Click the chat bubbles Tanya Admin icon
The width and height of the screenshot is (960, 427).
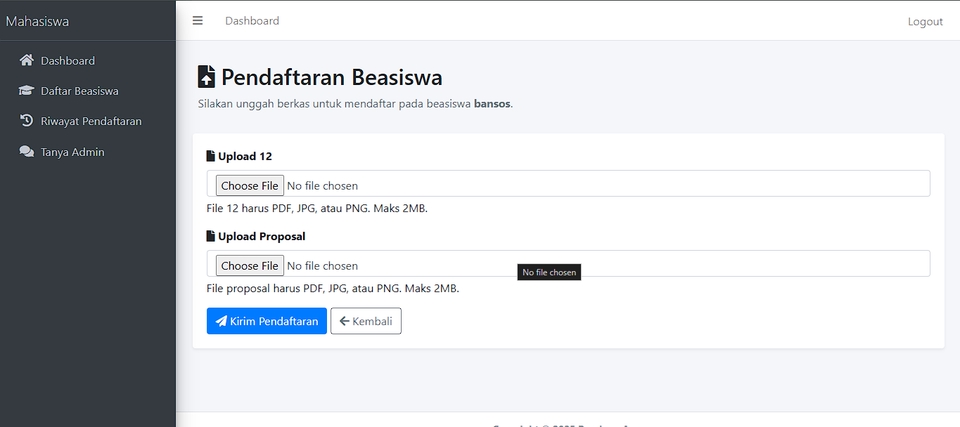pyautogui.click(x=27, y=152)
